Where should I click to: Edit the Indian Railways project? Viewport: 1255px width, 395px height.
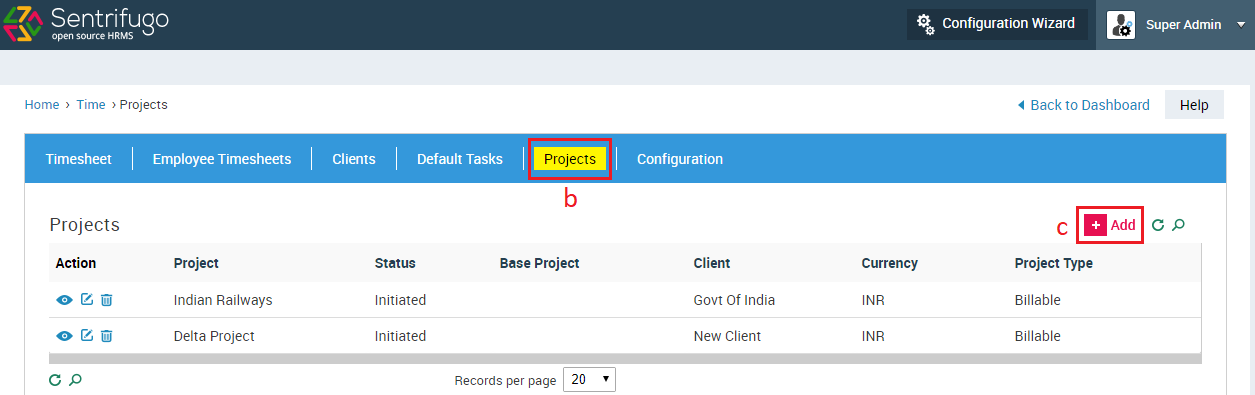(x=87, y=300)
